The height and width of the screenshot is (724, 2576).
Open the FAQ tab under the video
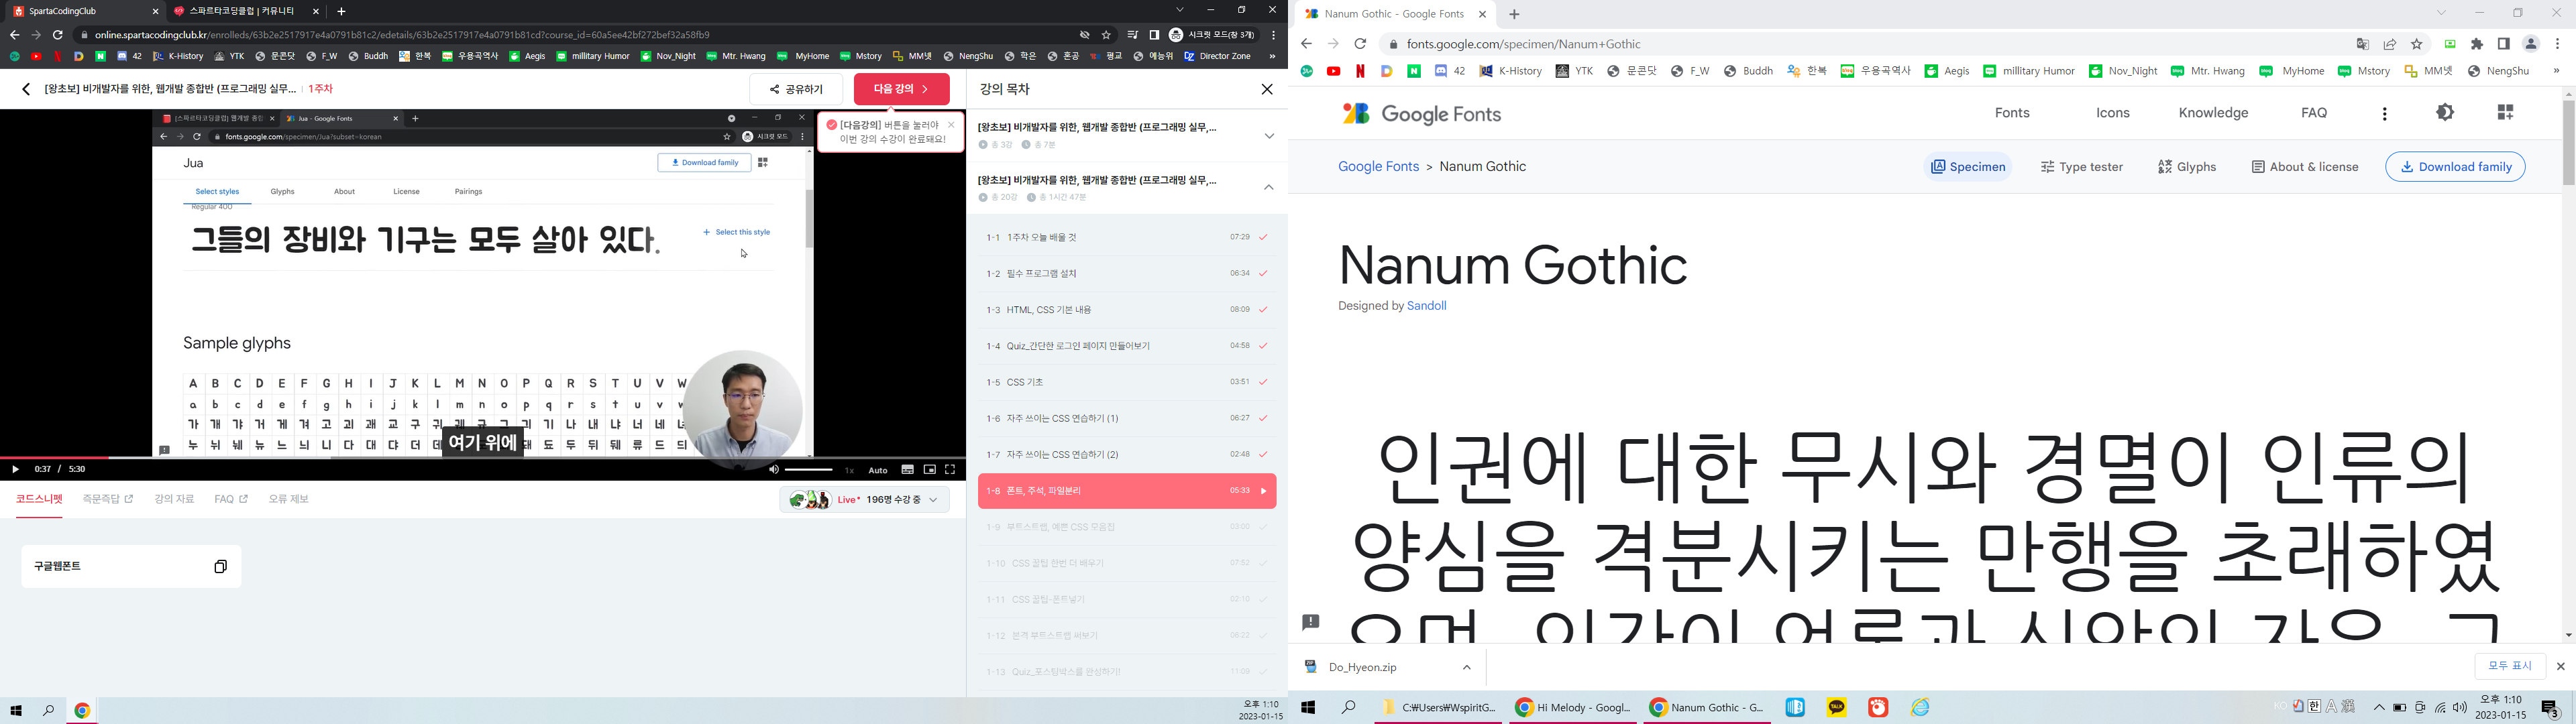tap(231, 499)
